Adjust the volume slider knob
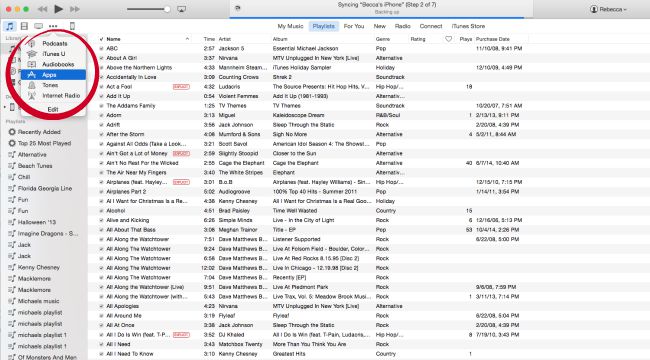 pyautogui.click(x=167, y=9)
